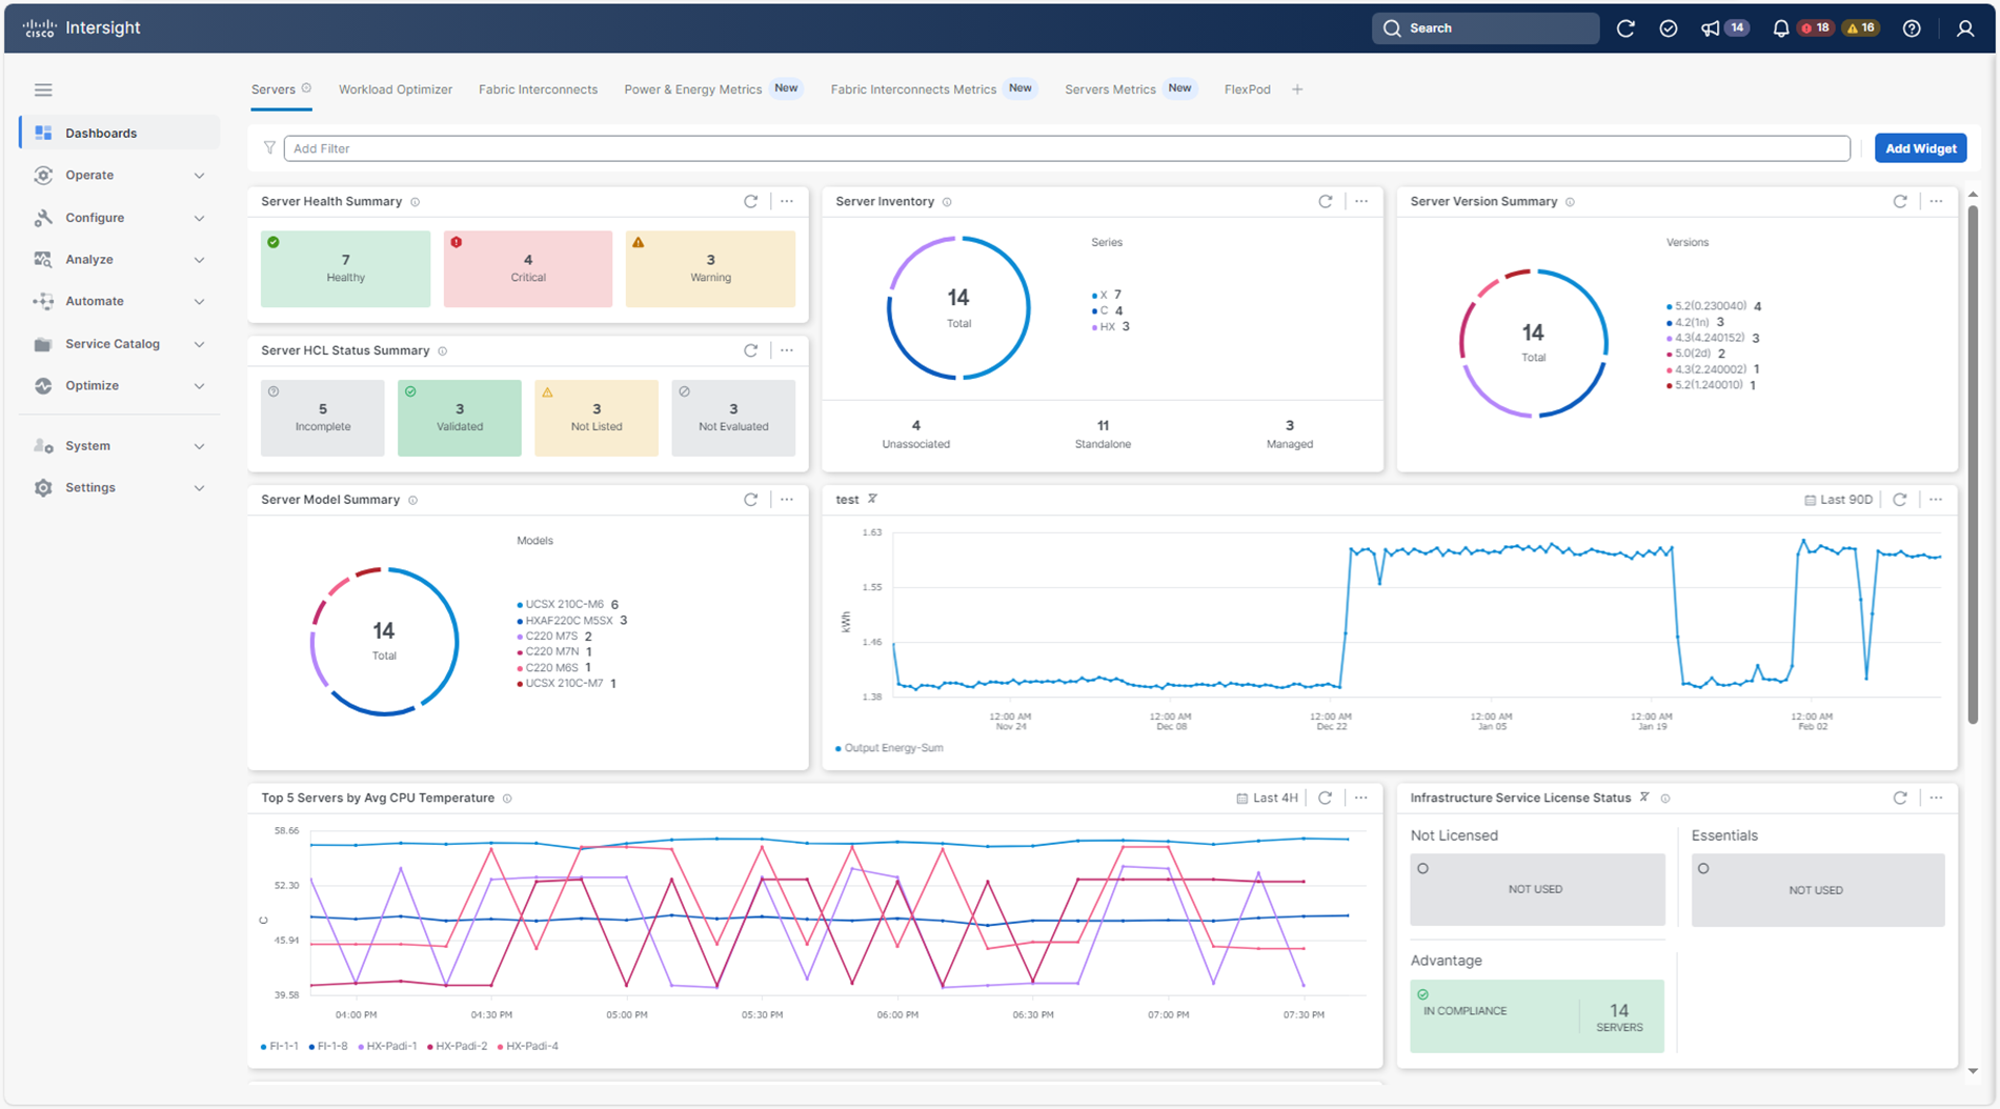Open the test widget more options menu

pos(1937,499)
